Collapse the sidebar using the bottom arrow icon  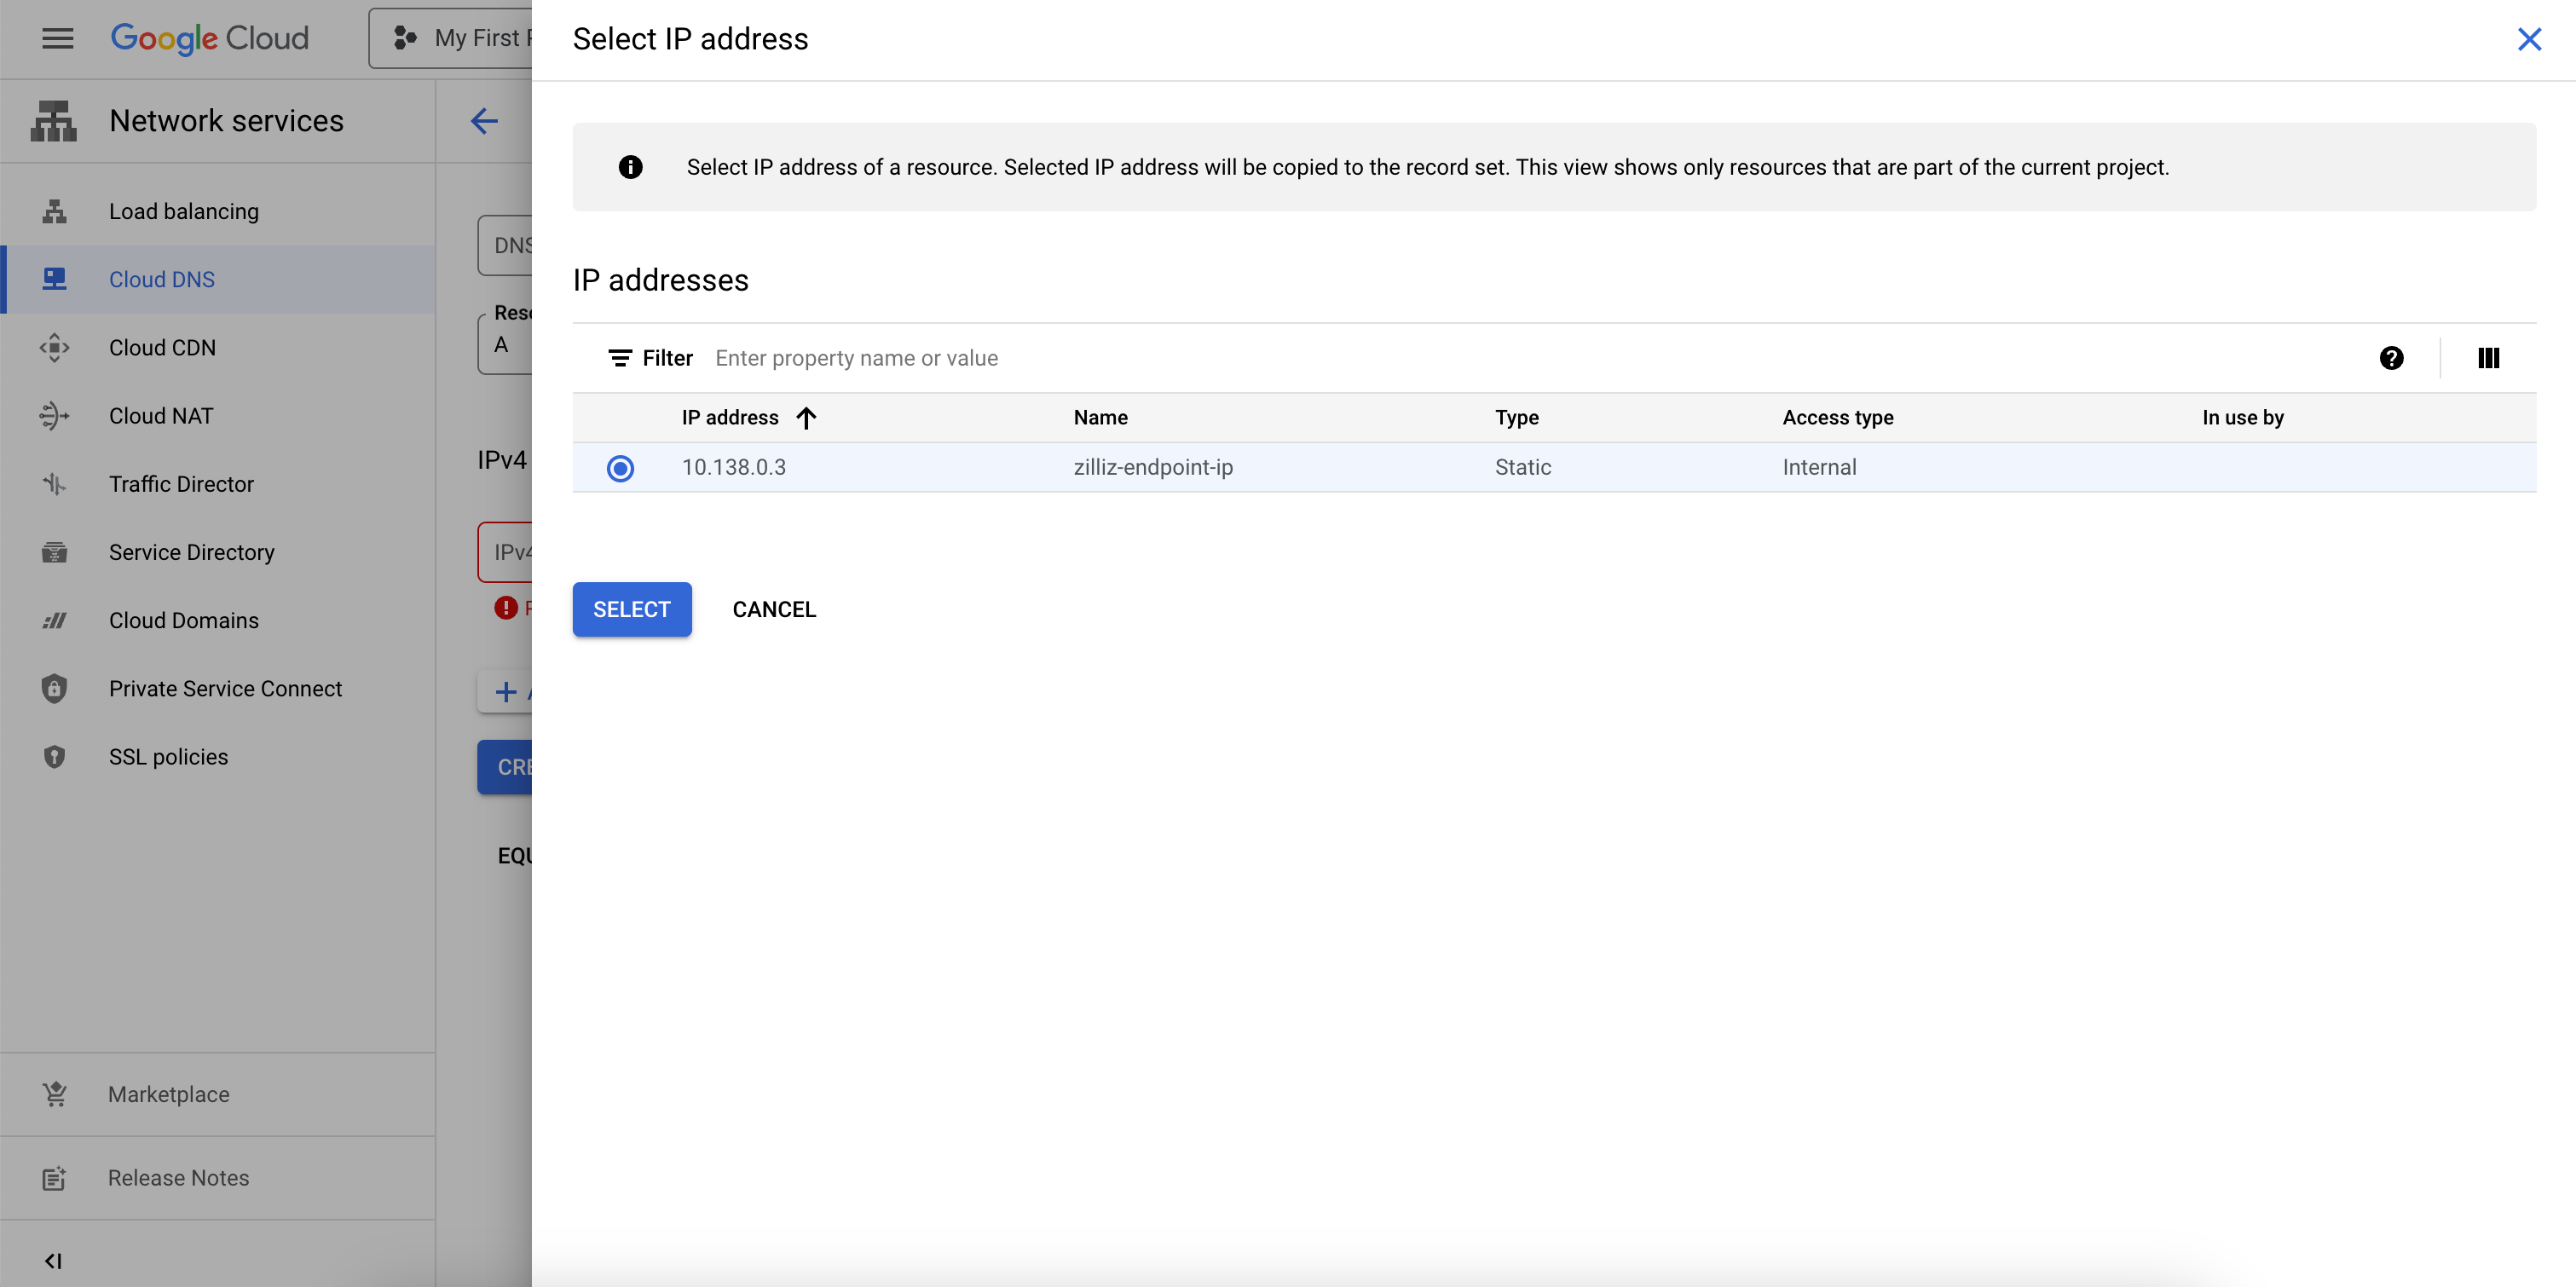[54, 1260]
